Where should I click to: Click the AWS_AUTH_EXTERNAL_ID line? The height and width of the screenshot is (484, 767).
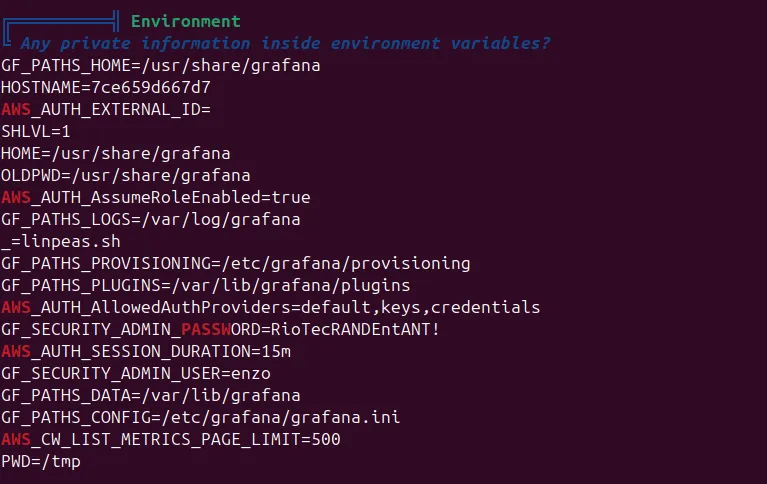(106, 109)
